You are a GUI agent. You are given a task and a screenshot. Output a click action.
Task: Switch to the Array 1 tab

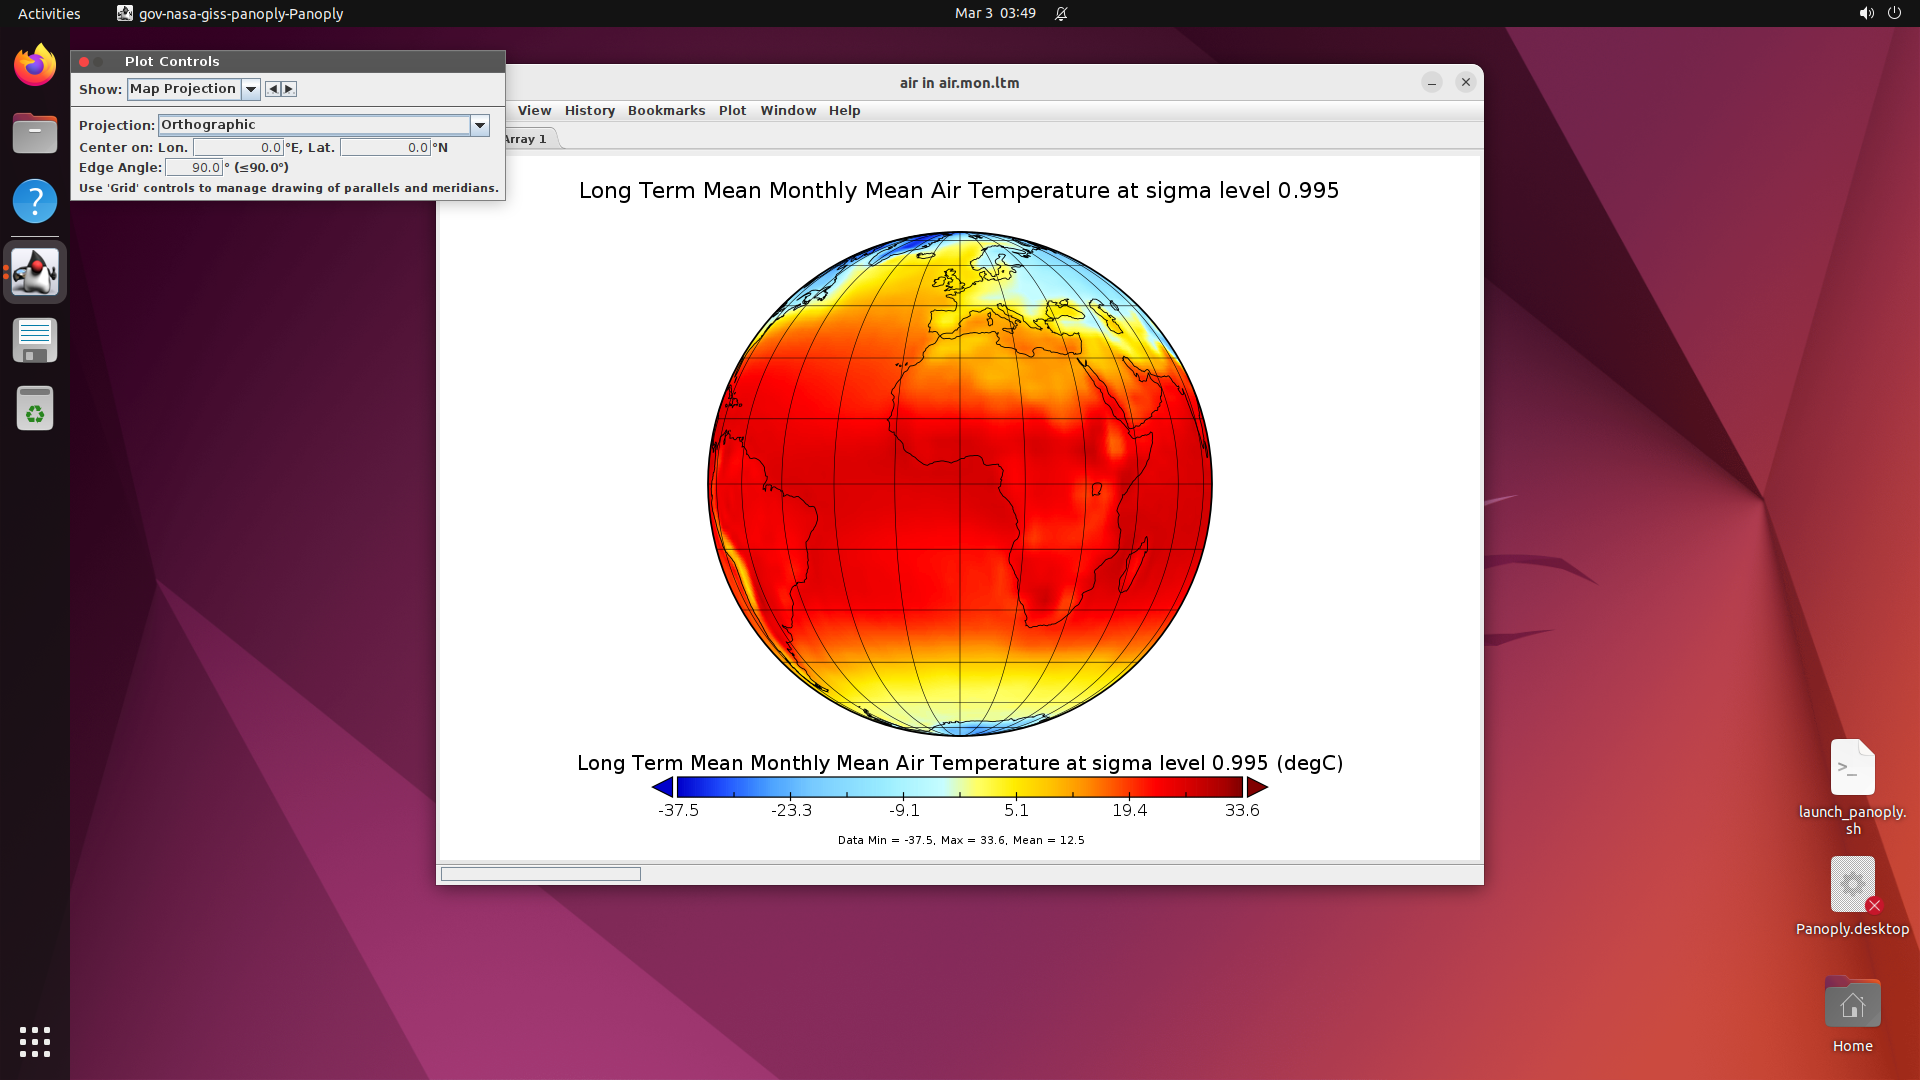(527, 139)
